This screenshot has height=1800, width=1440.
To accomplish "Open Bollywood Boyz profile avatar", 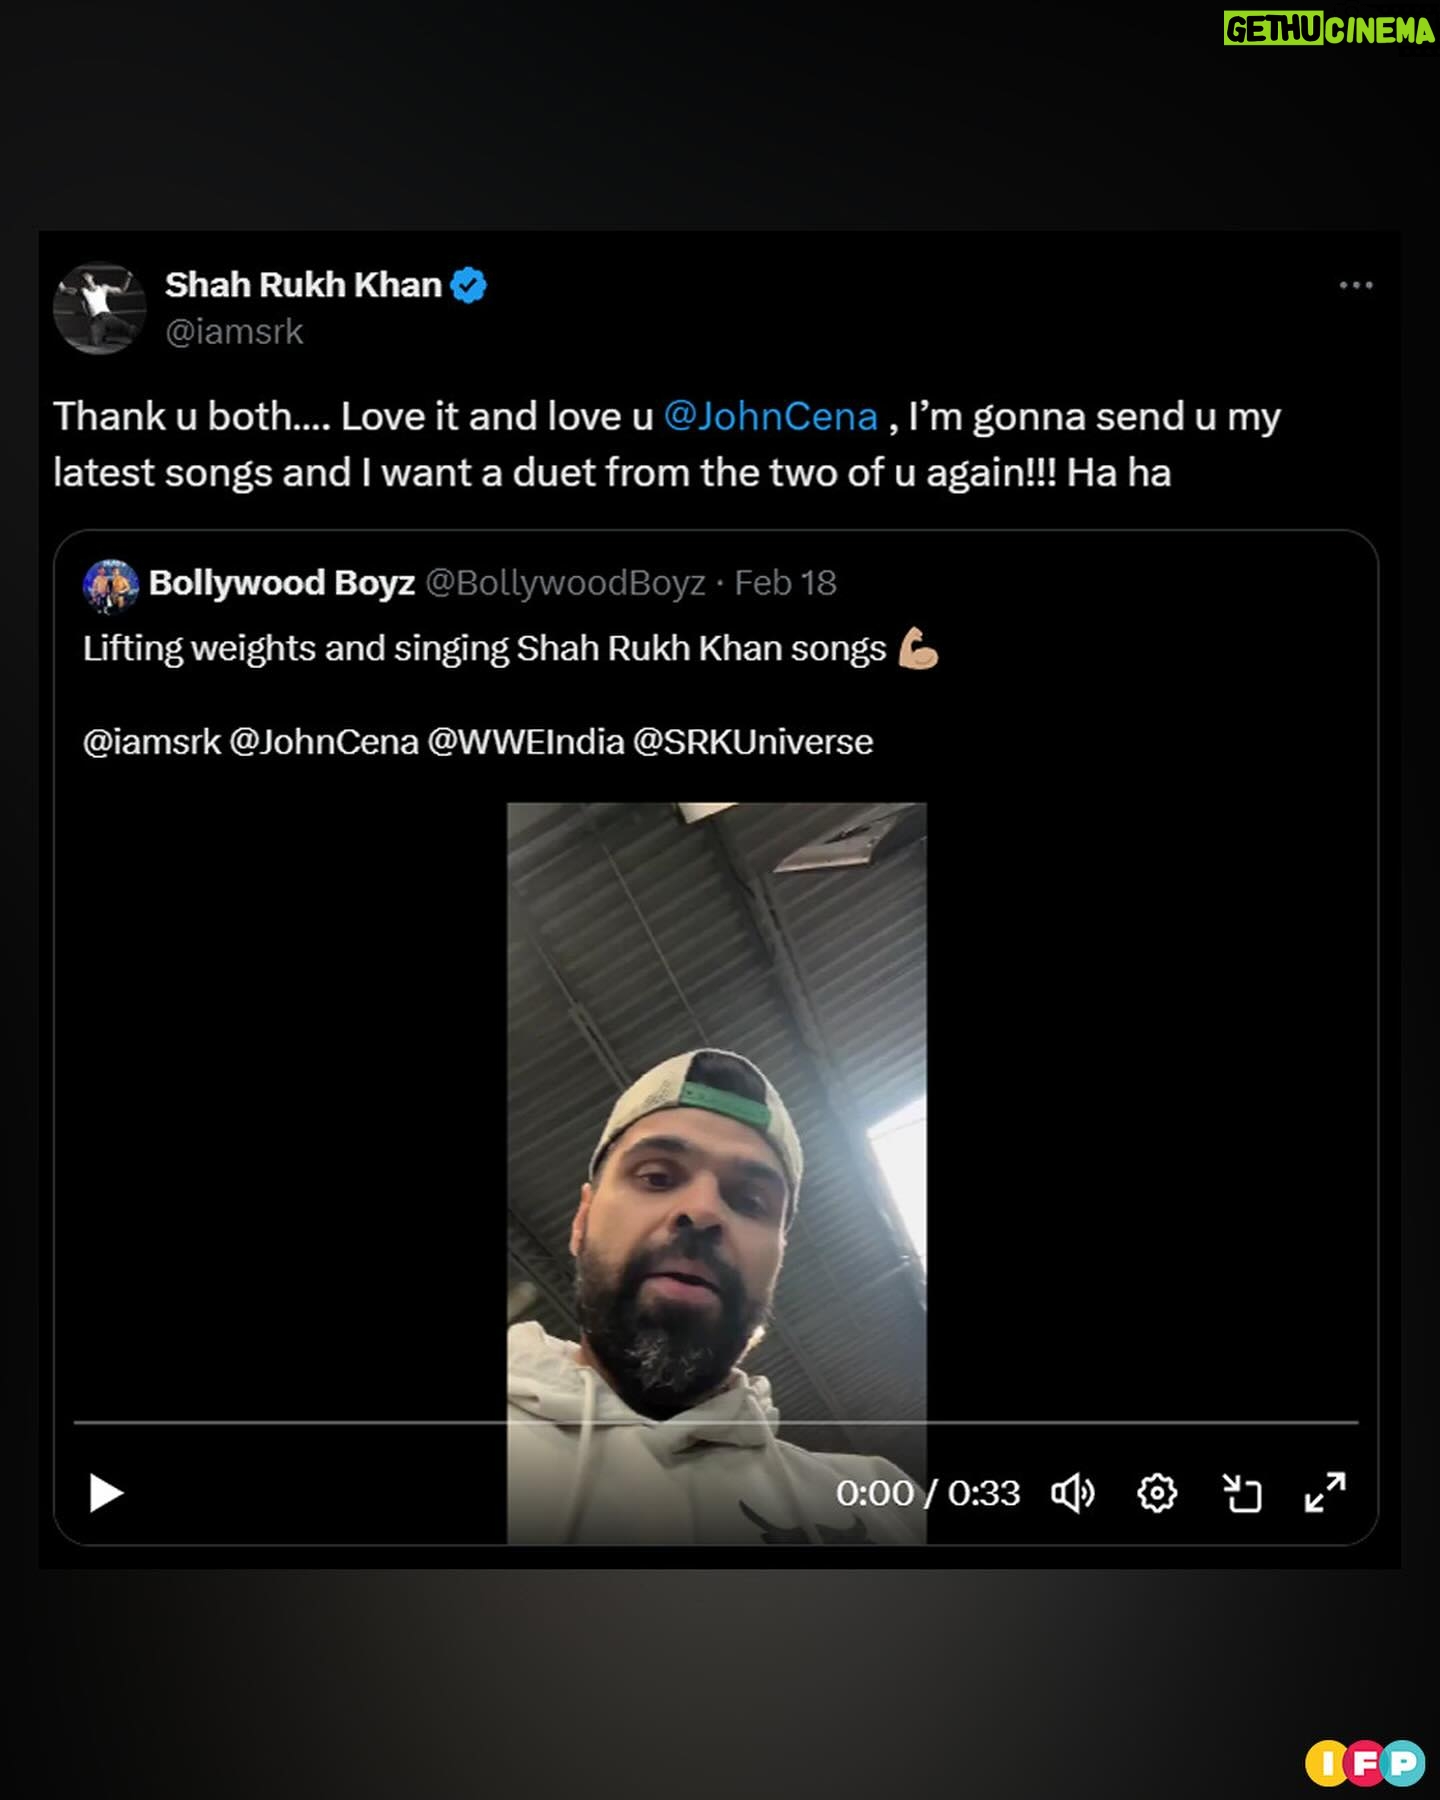I will pos(111,585).
